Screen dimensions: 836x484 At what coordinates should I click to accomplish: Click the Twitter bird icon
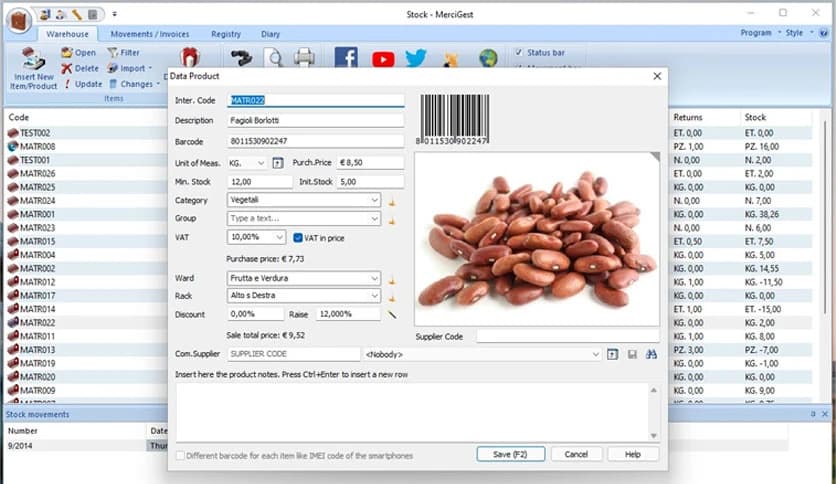coord(416,58)
